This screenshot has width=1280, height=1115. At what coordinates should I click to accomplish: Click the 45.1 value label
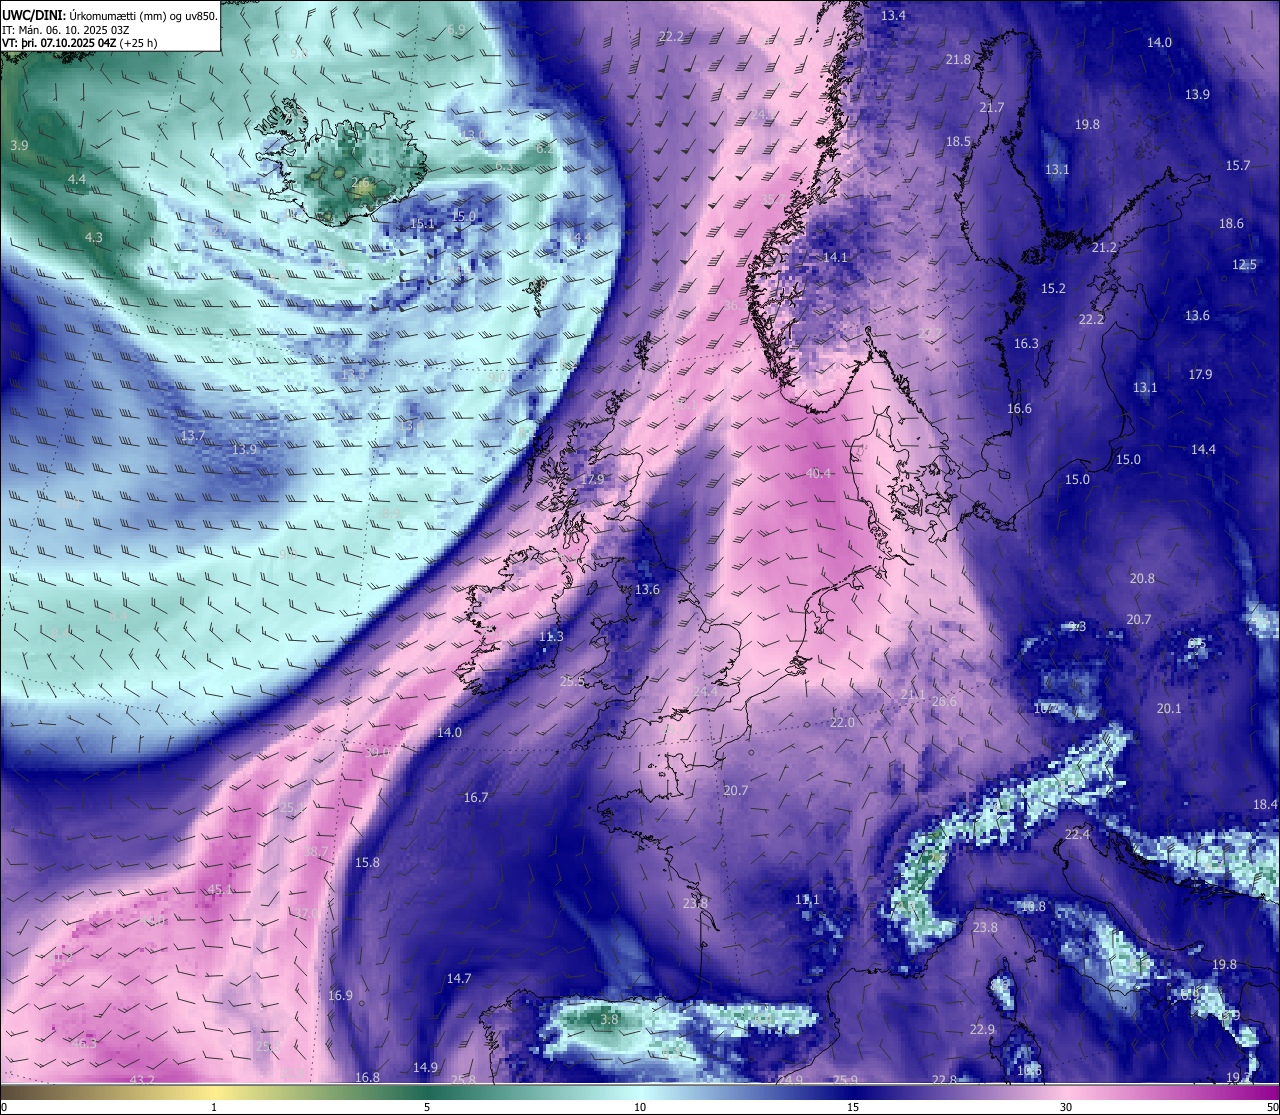coord(219,889)
